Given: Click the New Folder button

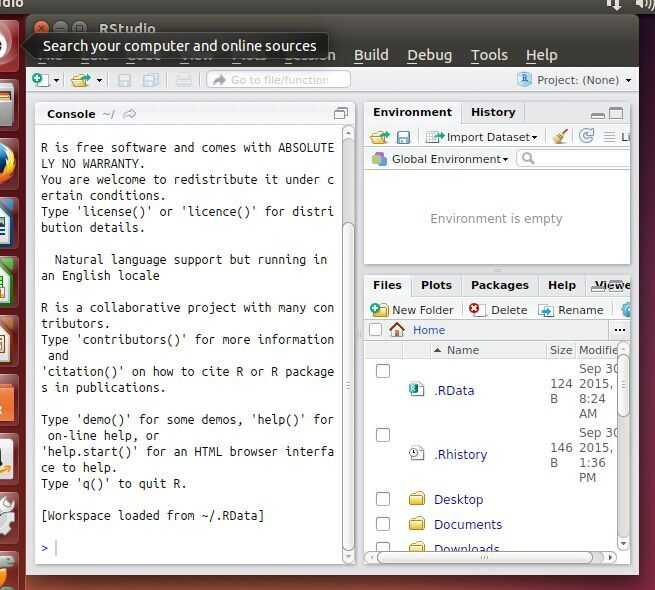Looking at the screenshot, I should coord(412,310).
